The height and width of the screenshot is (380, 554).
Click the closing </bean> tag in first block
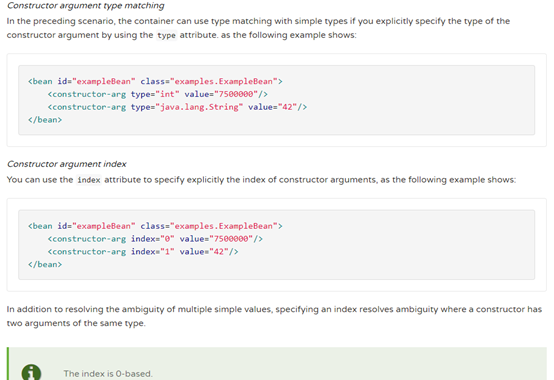(x=45, y=120)
